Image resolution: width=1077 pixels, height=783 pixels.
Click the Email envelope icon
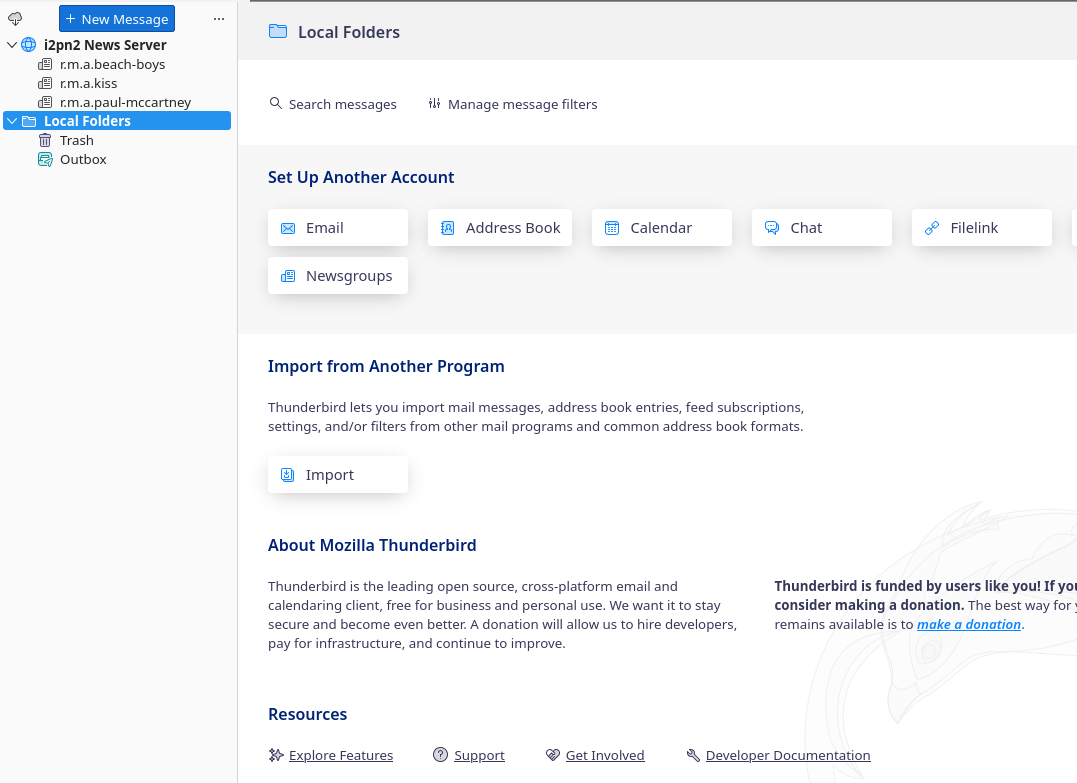pos(288,228)
